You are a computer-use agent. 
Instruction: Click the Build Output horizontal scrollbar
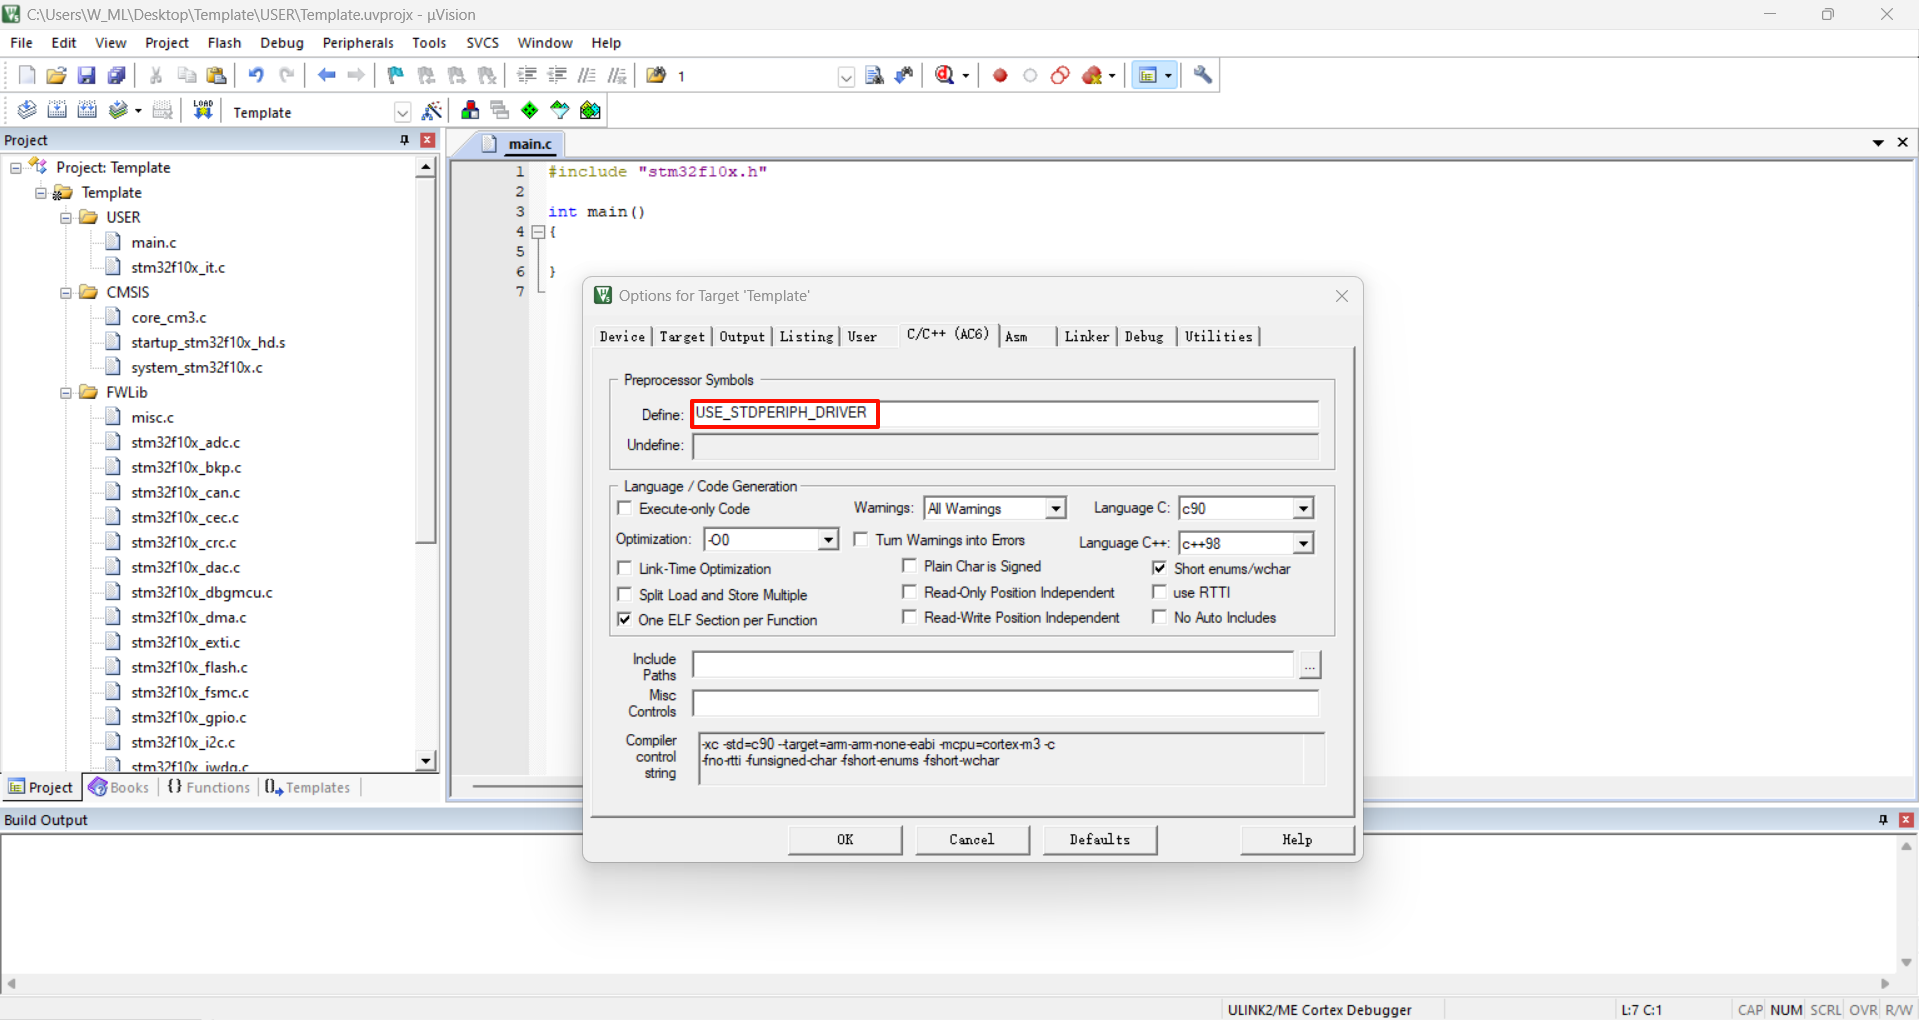tap(948, 984)
